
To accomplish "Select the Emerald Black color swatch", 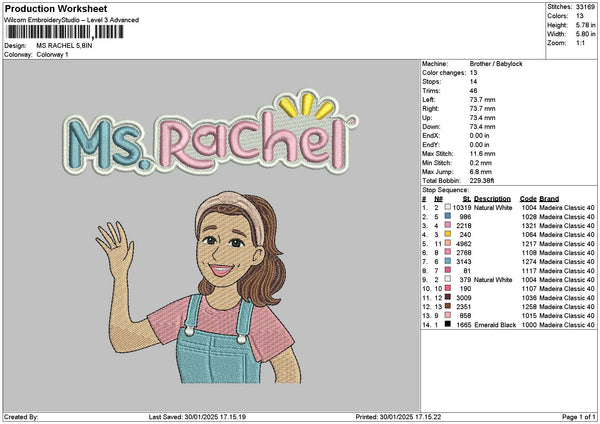I will pos(446,326).
